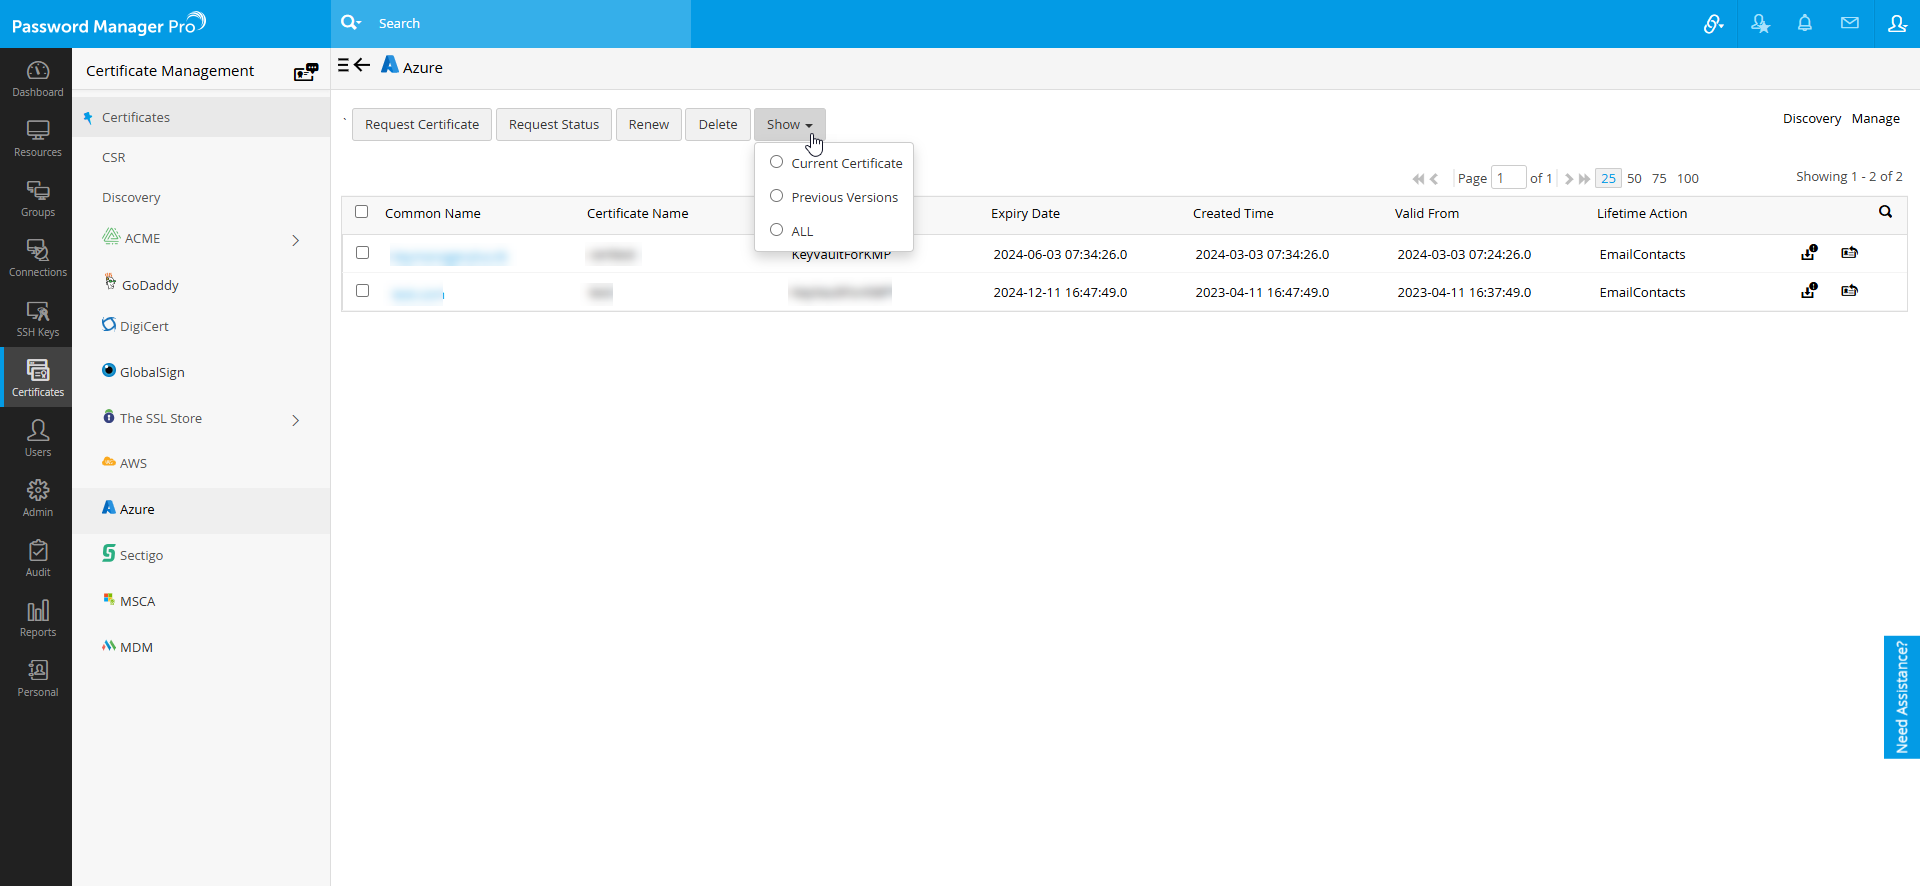Click the Renew button
Screen dimensions: 1920x886
point(649,124)
